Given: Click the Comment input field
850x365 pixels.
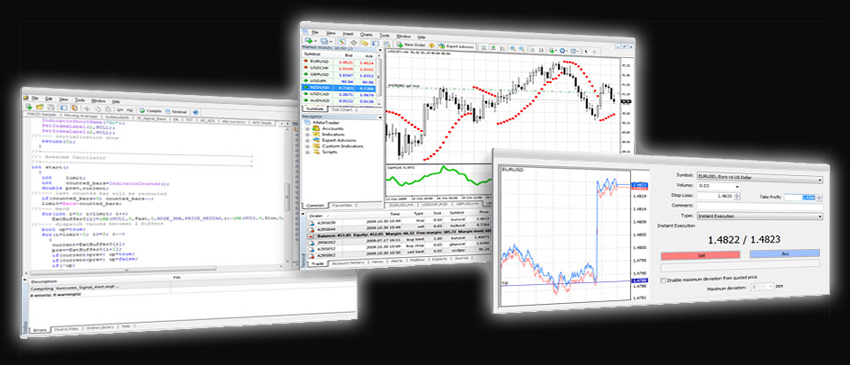Looking at the screenshot, I should click(760, 207).
